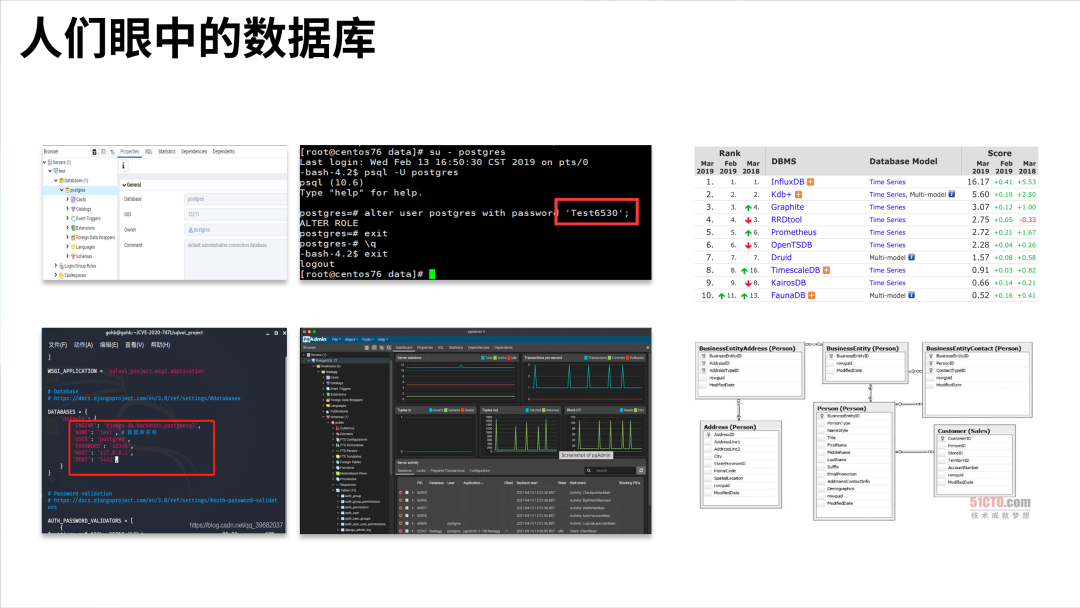Click the blue info icon in Kdb+ row
Screen dimensions: 1080x608
coord(952,194)
